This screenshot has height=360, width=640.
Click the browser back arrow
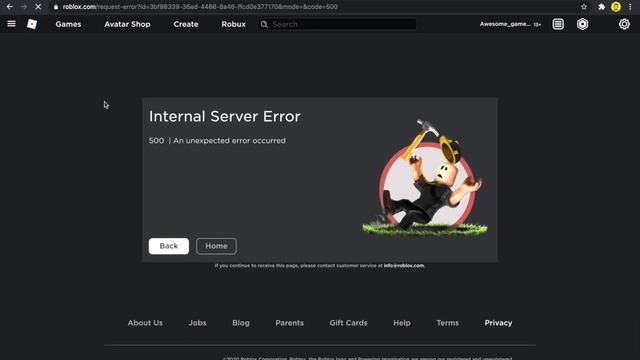(9, 7)
